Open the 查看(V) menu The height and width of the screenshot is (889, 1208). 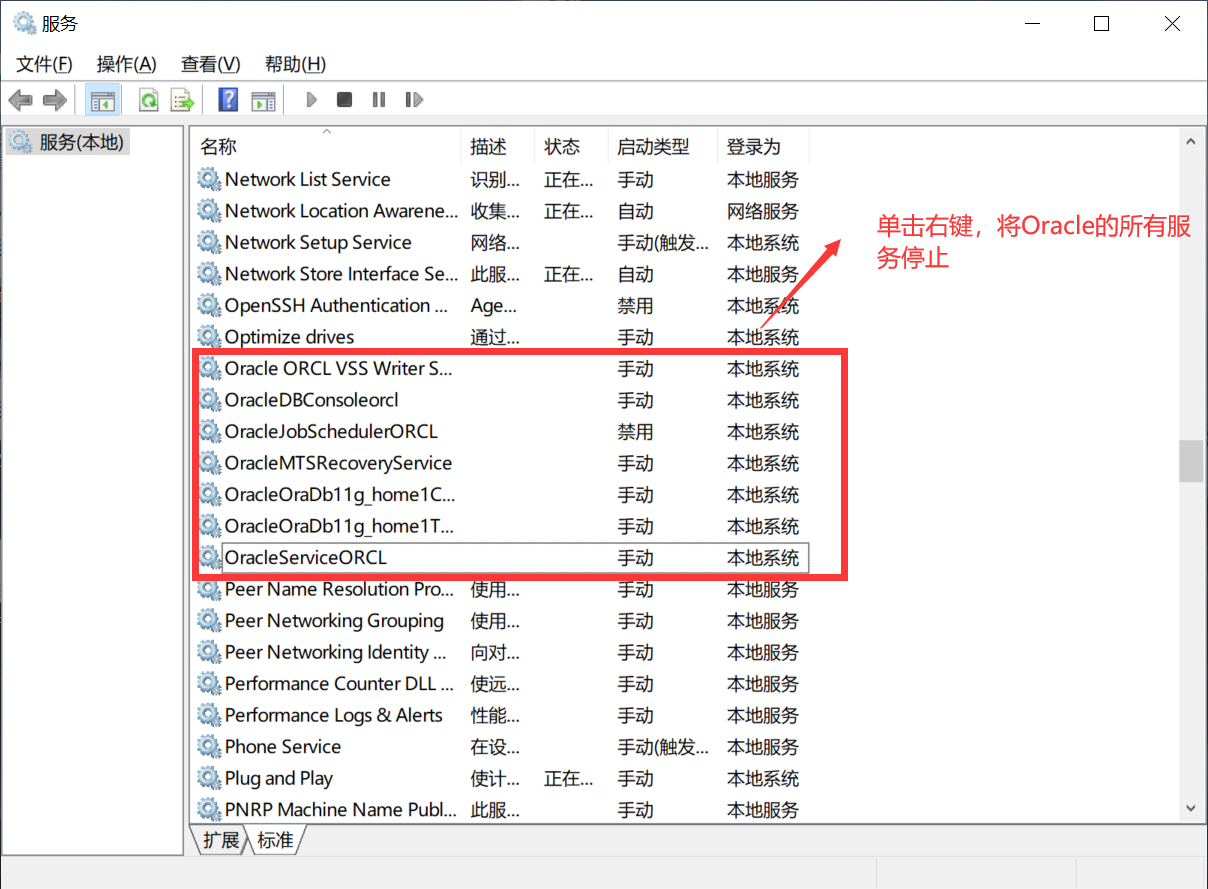210,64
